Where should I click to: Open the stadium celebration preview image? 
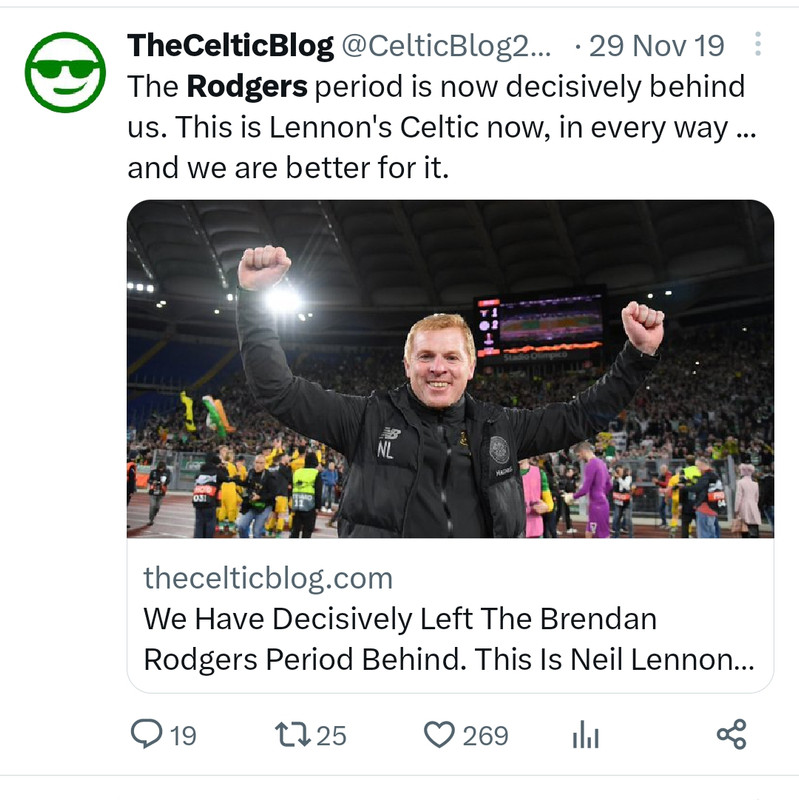coord(451,368)
